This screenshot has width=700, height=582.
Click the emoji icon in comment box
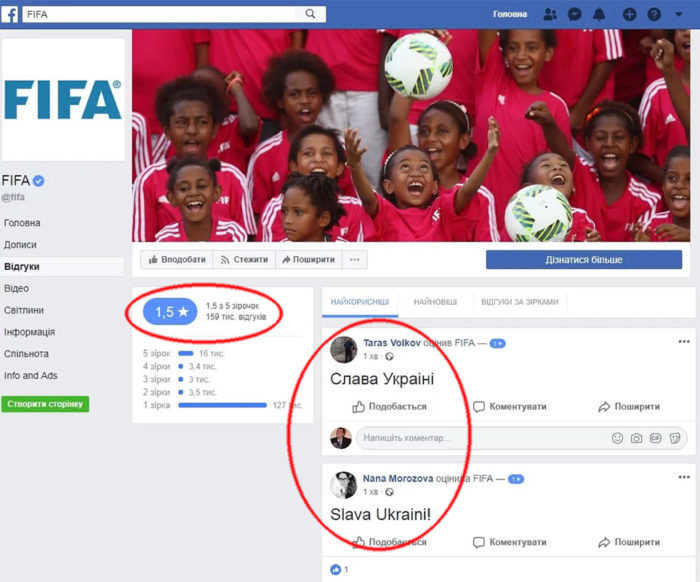point(617,438)
